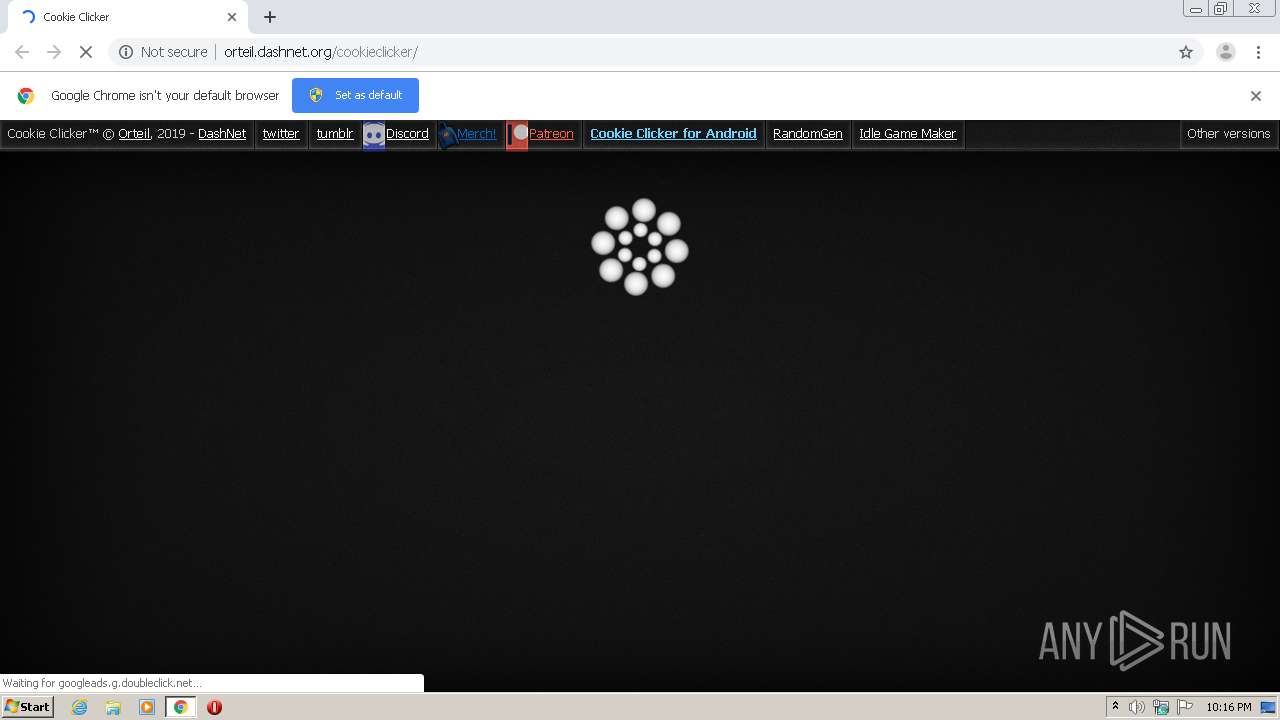Open the twitter link
Viewport: 1280px width, 720px height.
point(281,134)
